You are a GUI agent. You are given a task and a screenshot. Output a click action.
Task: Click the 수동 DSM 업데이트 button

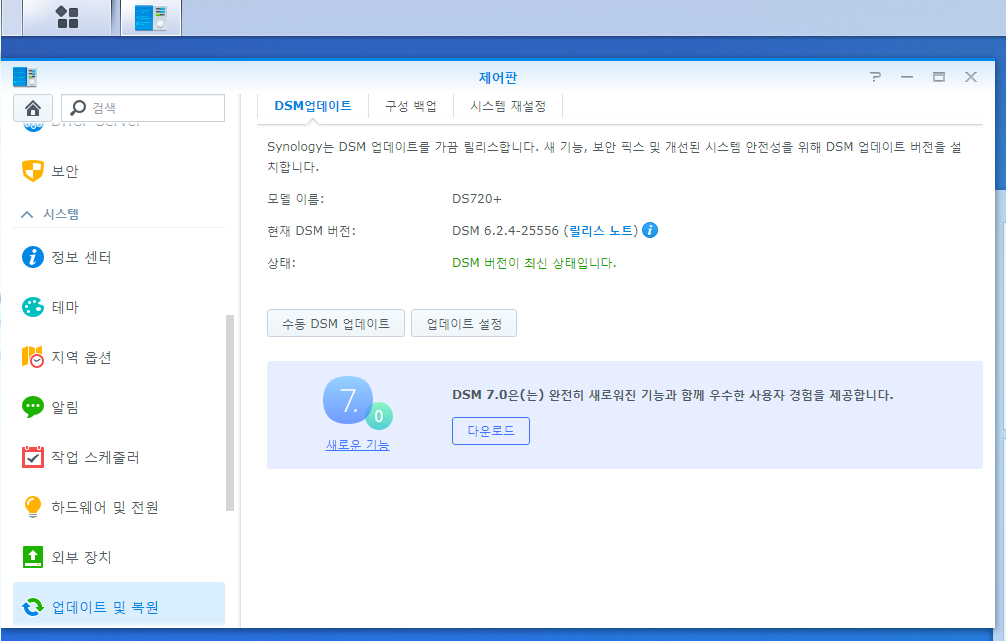[x=336, y=323]
